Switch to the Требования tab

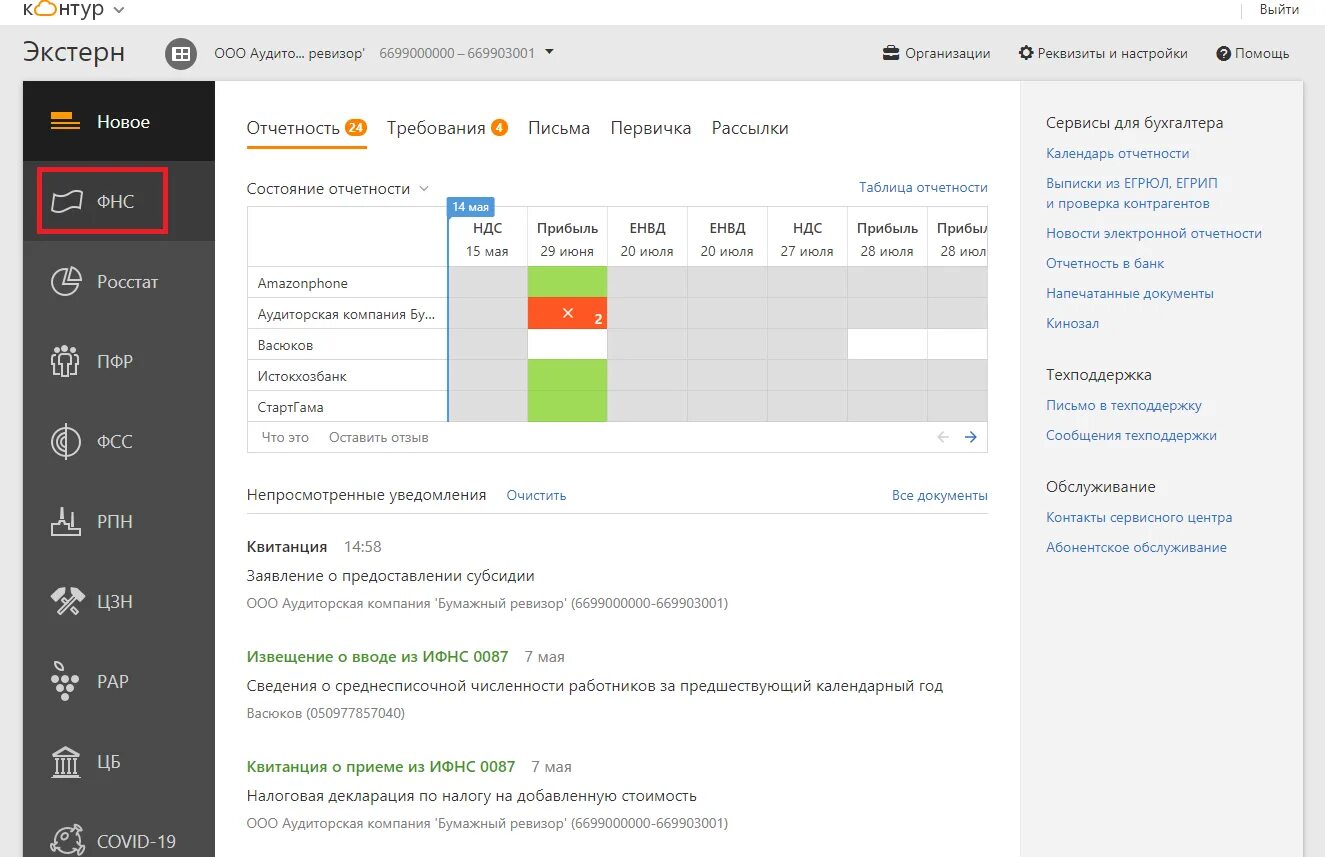click(447, 128)
